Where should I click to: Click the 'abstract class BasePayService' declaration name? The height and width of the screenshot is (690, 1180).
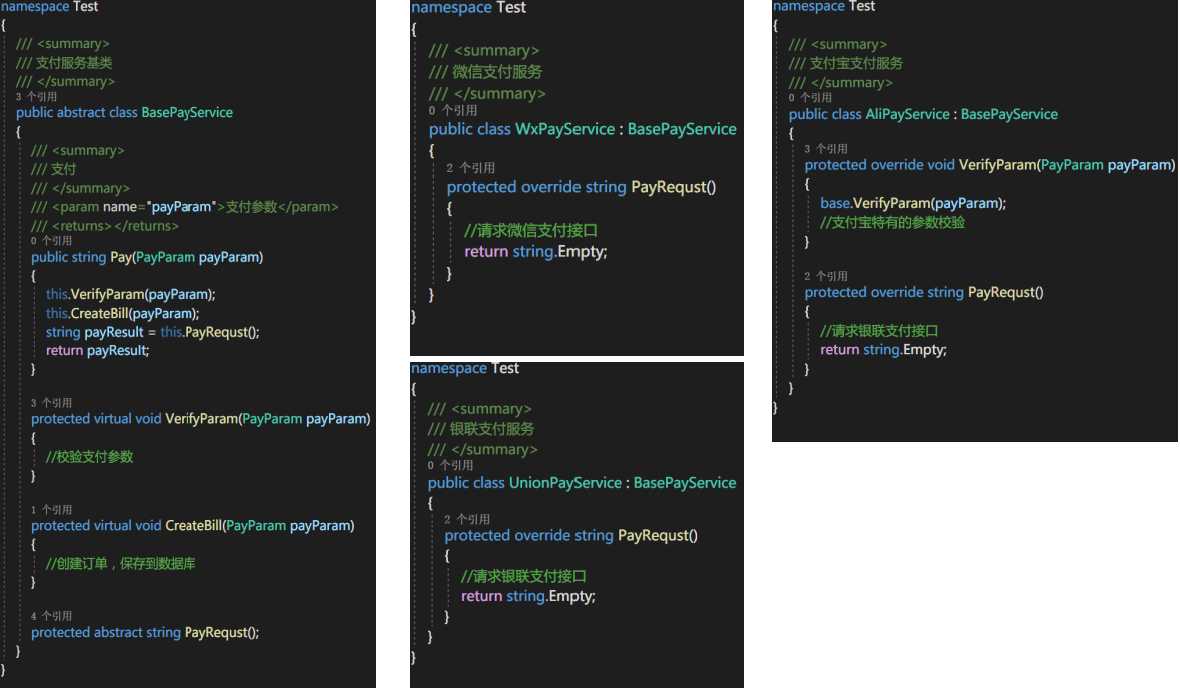click(187, 112)
